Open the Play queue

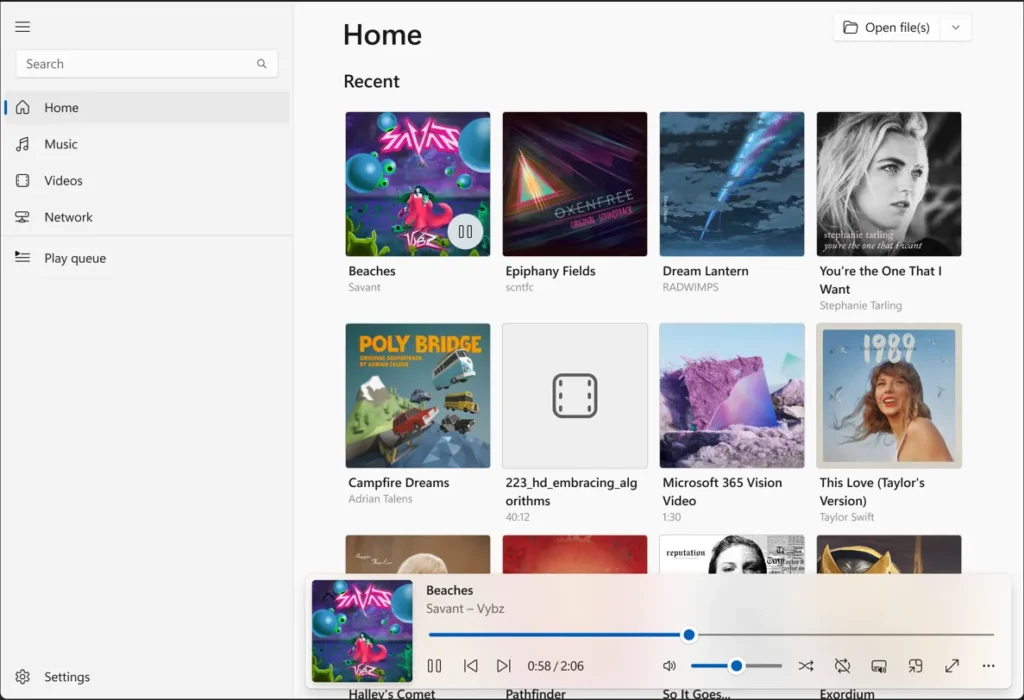coord(74,258)
